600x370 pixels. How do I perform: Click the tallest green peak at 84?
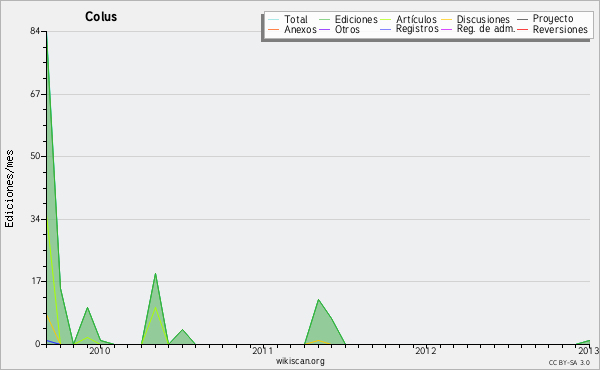(47, 32)
